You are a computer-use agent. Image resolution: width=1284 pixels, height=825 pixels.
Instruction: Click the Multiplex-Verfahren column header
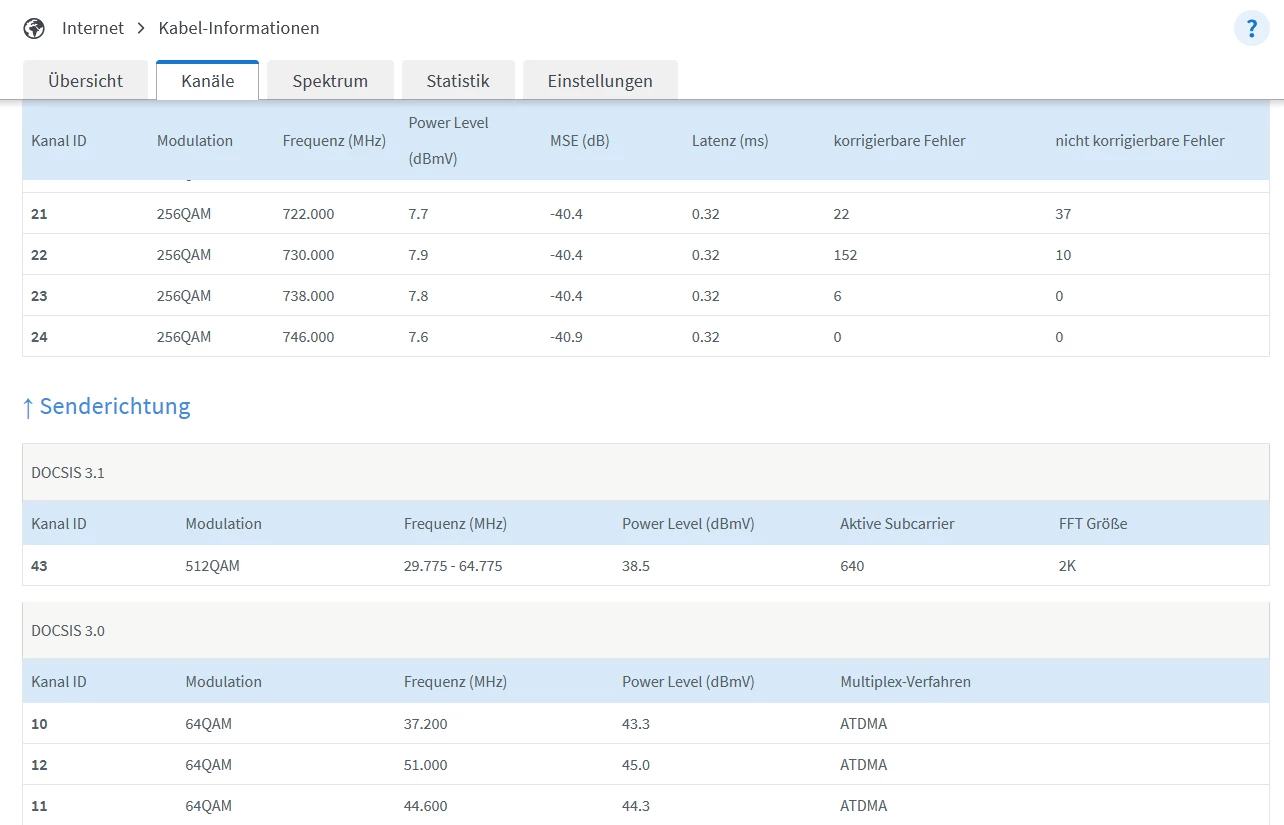point(905,682)
